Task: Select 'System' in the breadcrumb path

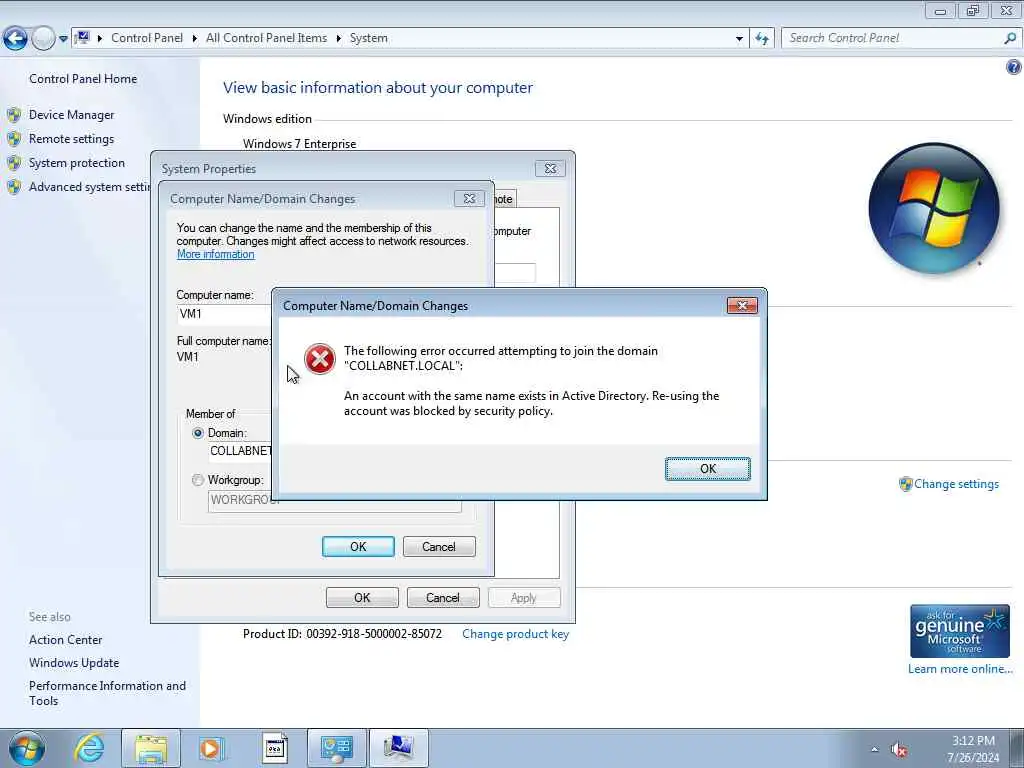Action: [x=368, y=38]
